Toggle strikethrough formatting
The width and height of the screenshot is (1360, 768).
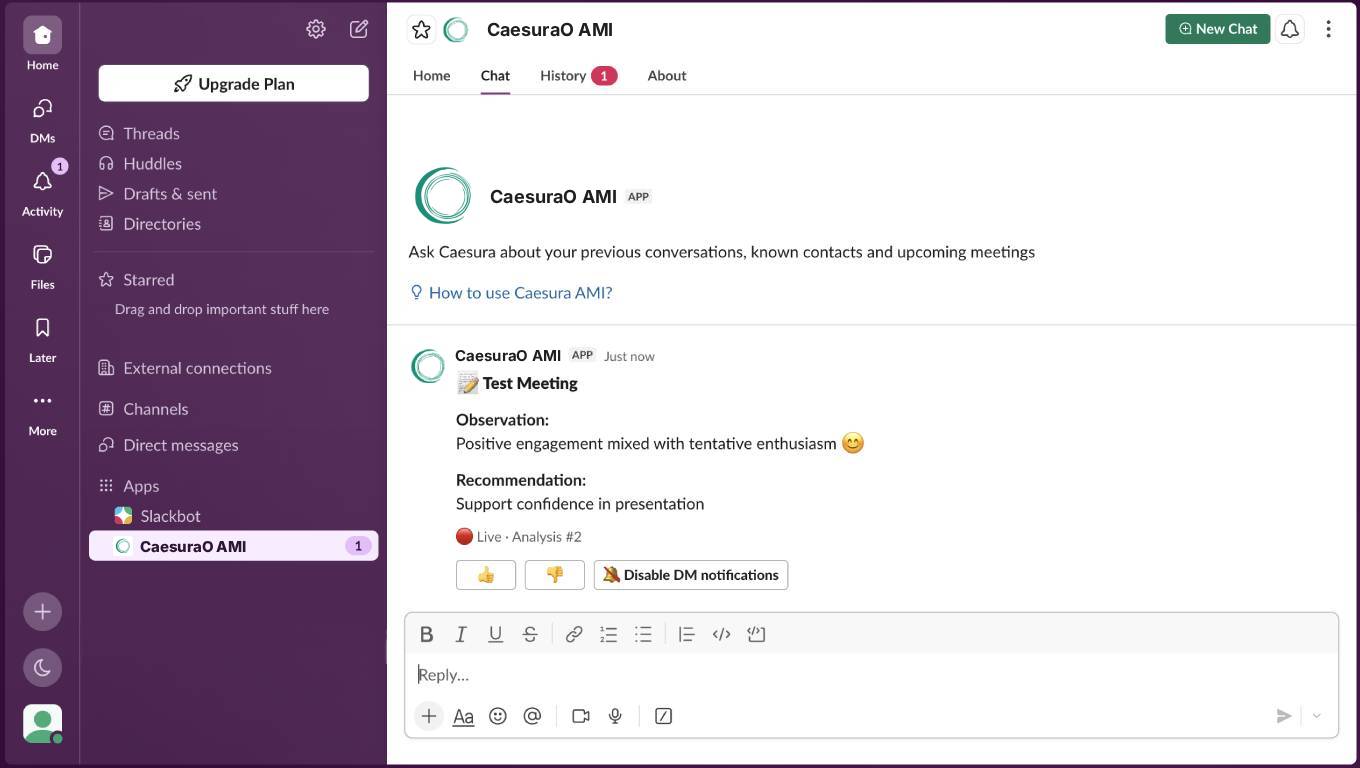530,634
